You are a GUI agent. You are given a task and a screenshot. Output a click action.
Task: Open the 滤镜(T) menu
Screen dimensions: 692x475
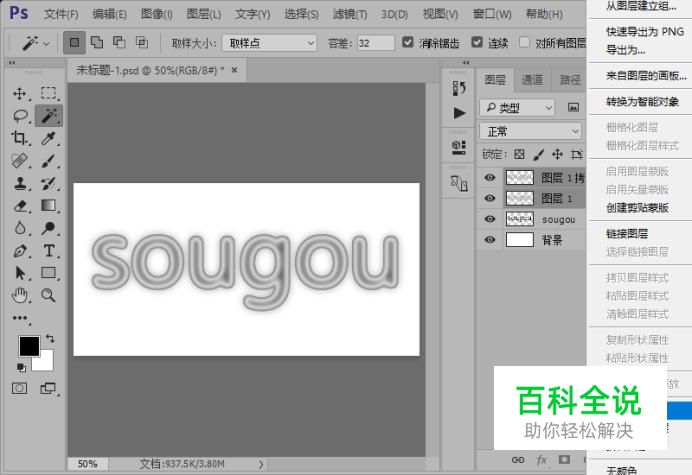[350, 14]
